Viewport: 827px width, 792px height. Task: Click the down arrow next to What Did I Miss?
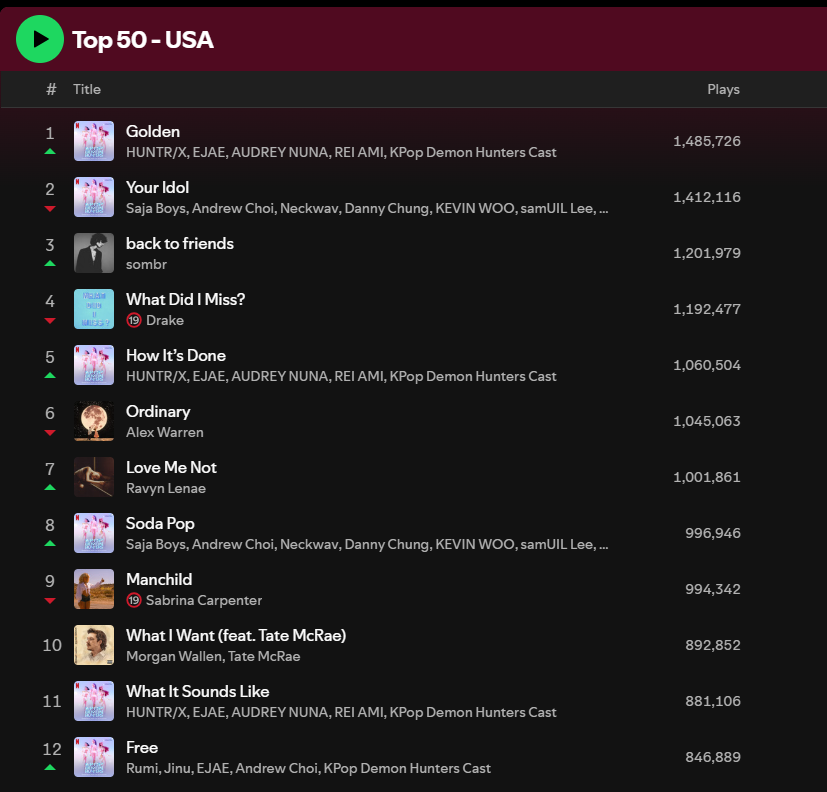tap(49, 319)
